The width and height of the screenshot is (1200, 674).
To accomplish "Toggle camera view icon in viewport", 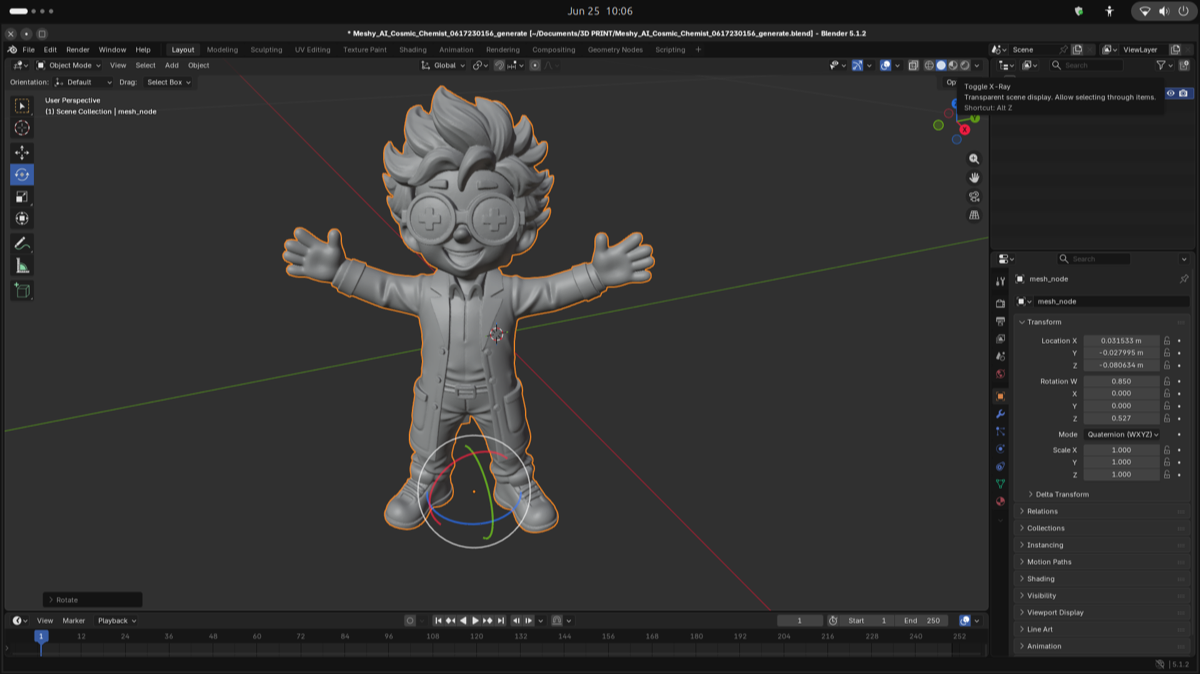I will pos(974,196).
